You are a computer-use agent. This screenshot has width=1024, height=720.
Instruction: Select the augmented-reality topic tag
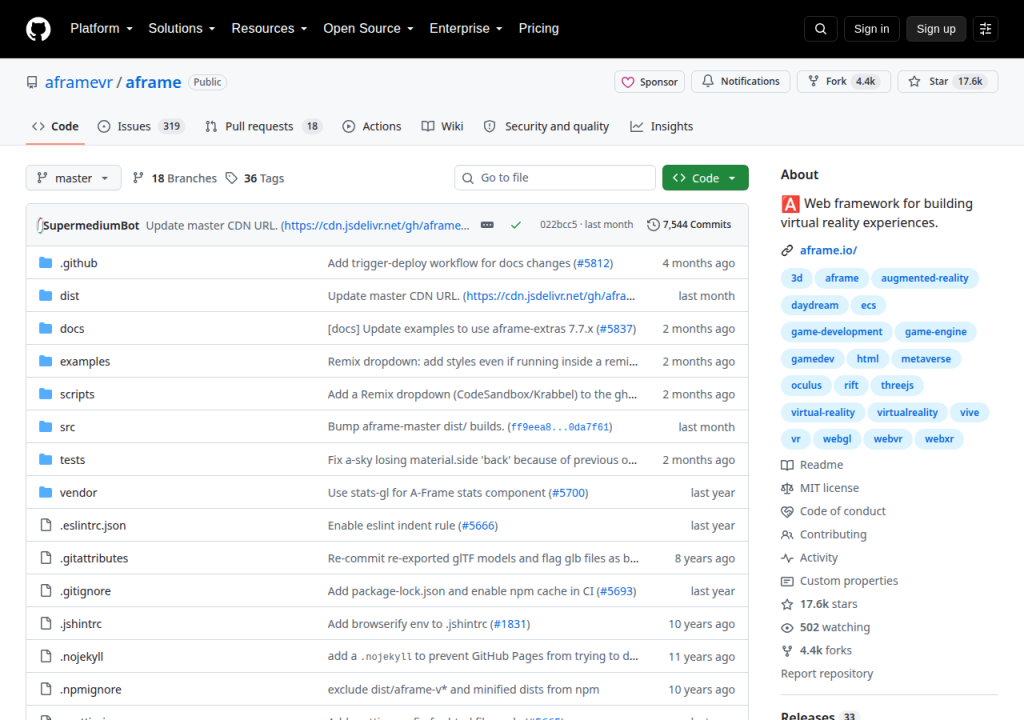924,278
